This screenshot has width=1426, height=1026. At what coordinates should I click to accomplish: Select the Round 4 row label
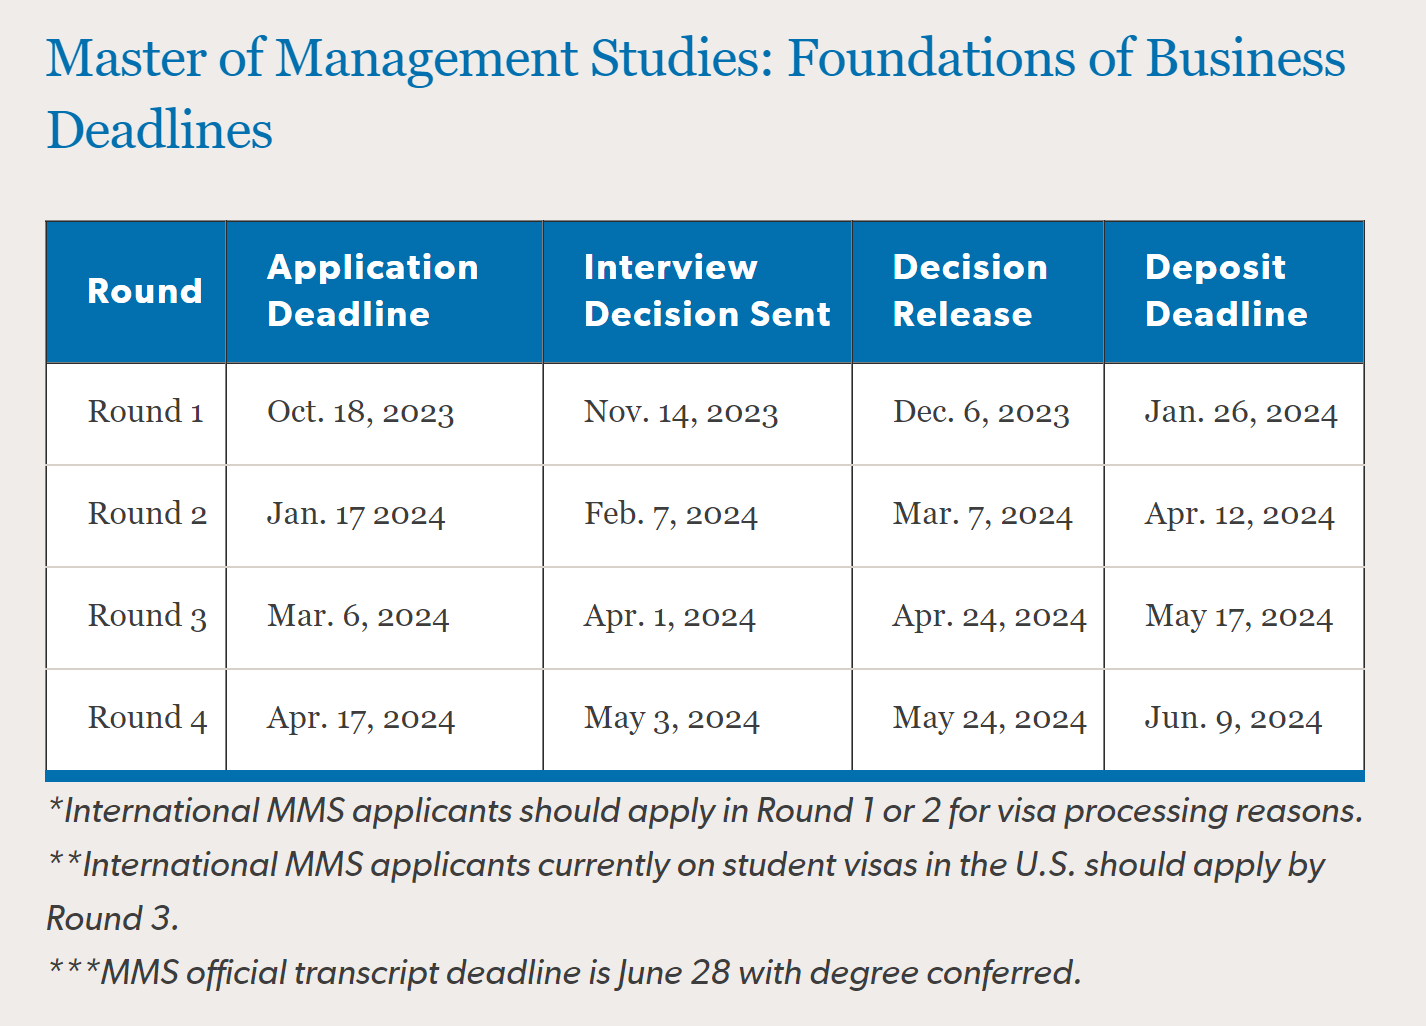[147, 718]
